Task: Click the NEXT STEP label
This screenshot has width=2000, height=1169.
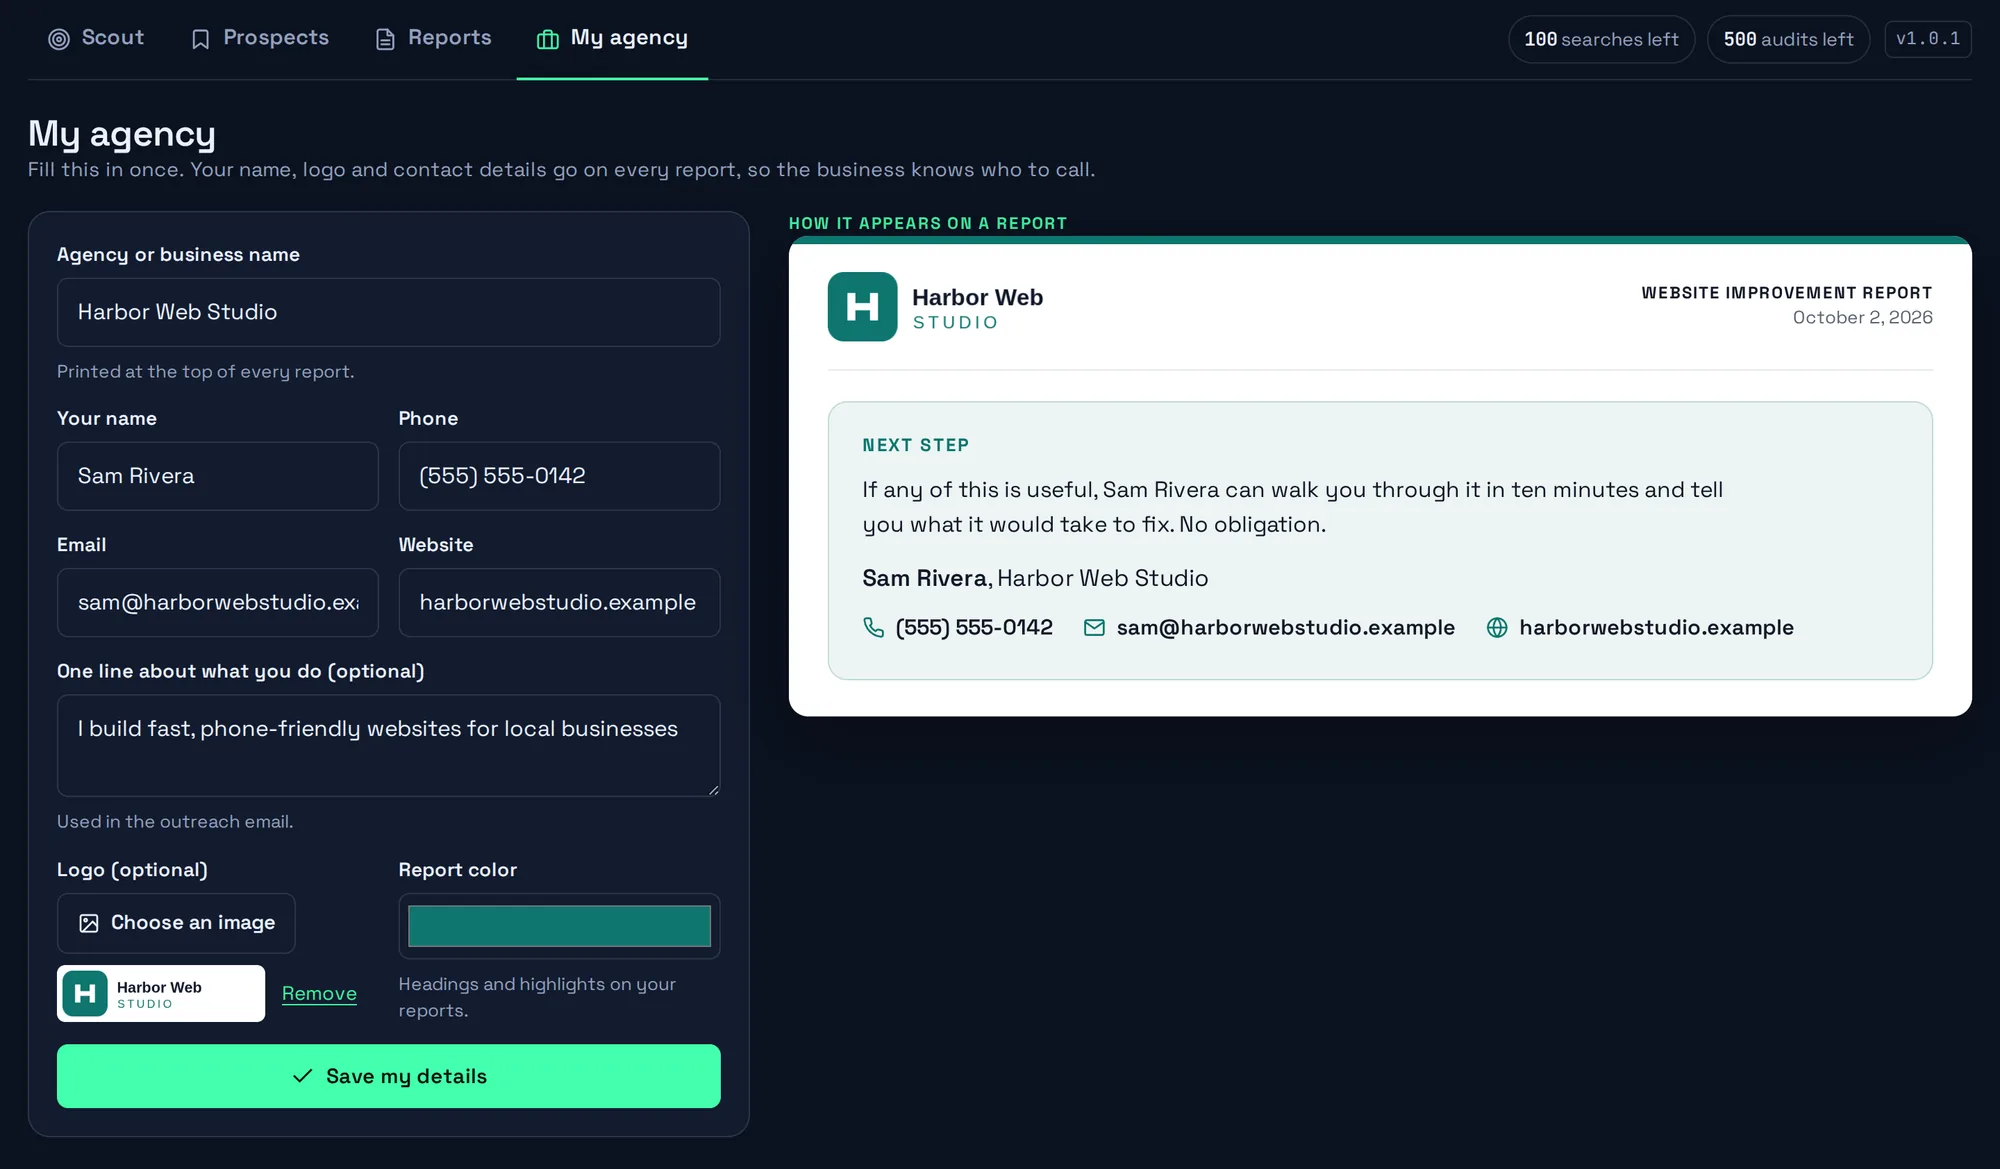Action: point(915,445)
